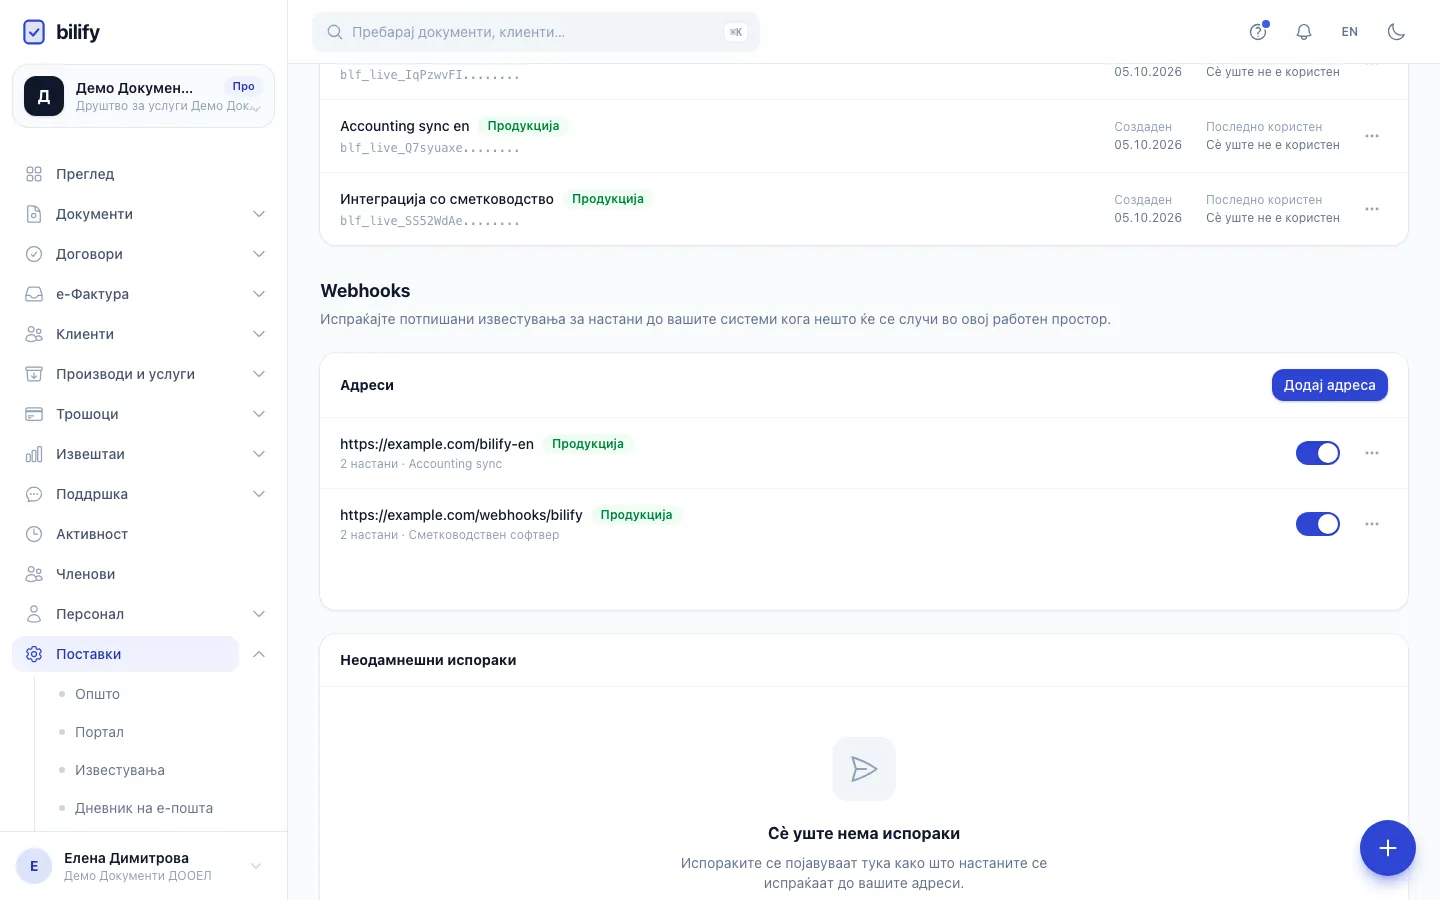Expand the Договори menu chevron

(x=259, y=254)
